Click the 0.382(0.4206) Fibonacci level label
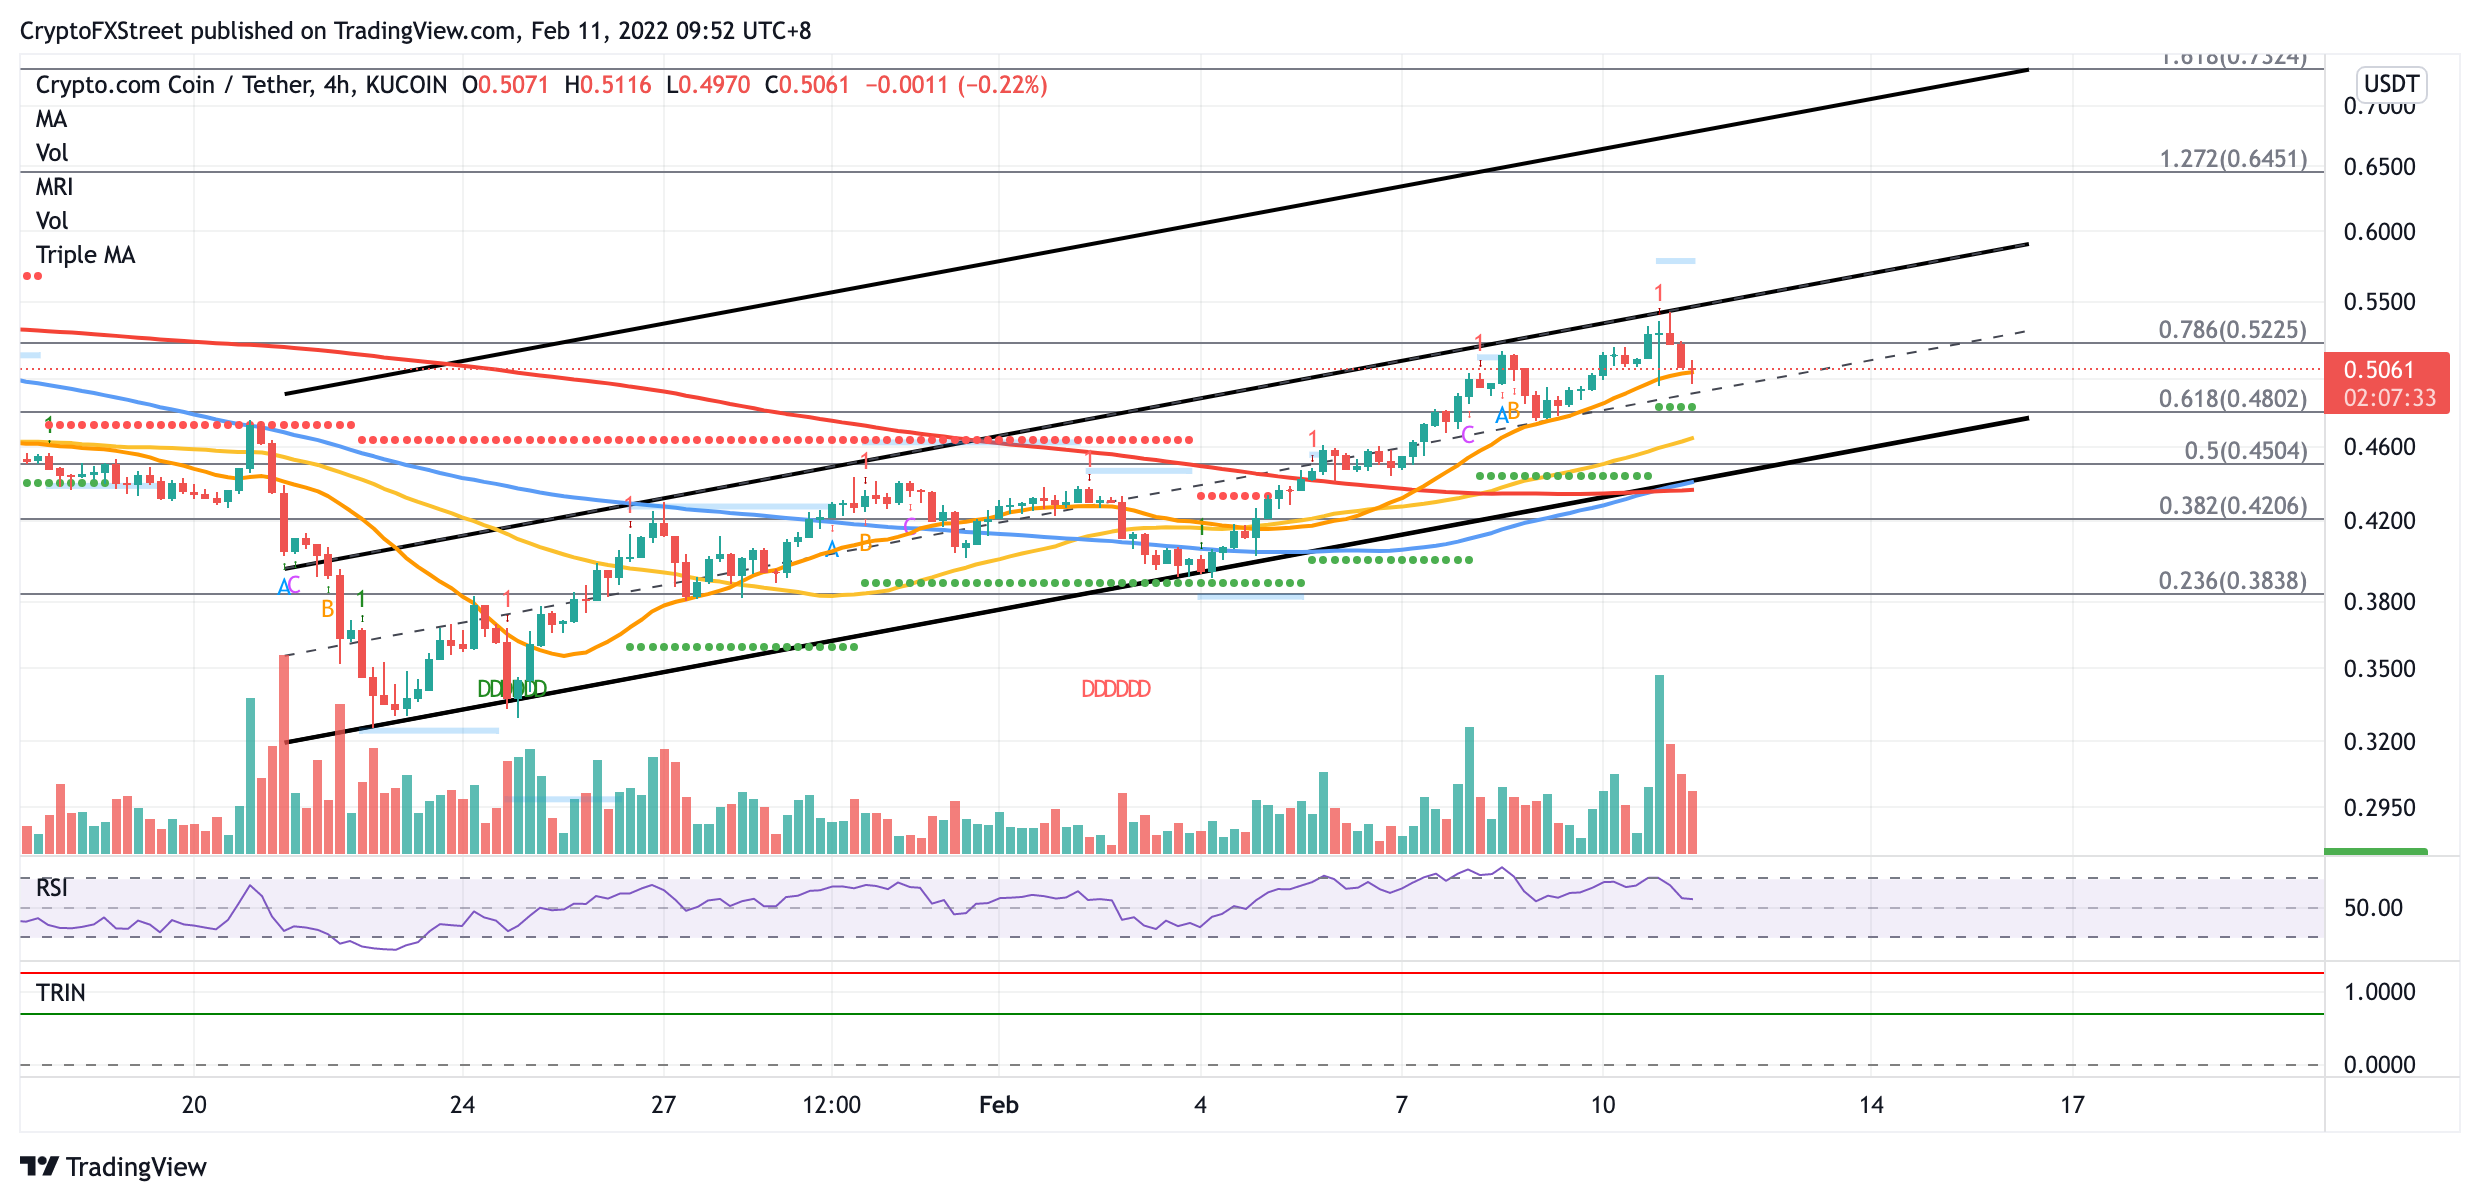 (x=2233, y=506)
